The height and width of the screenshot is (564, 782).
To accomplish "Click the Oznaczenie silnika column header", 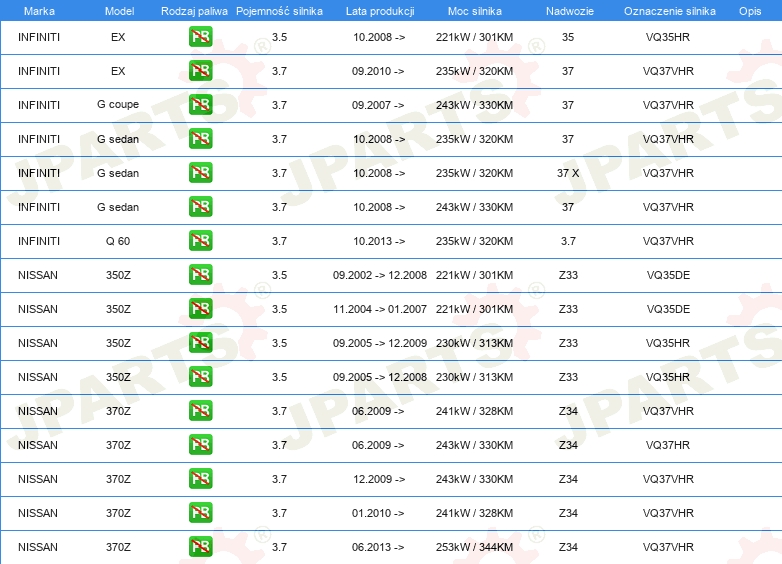I will click(x=669, y=11).
